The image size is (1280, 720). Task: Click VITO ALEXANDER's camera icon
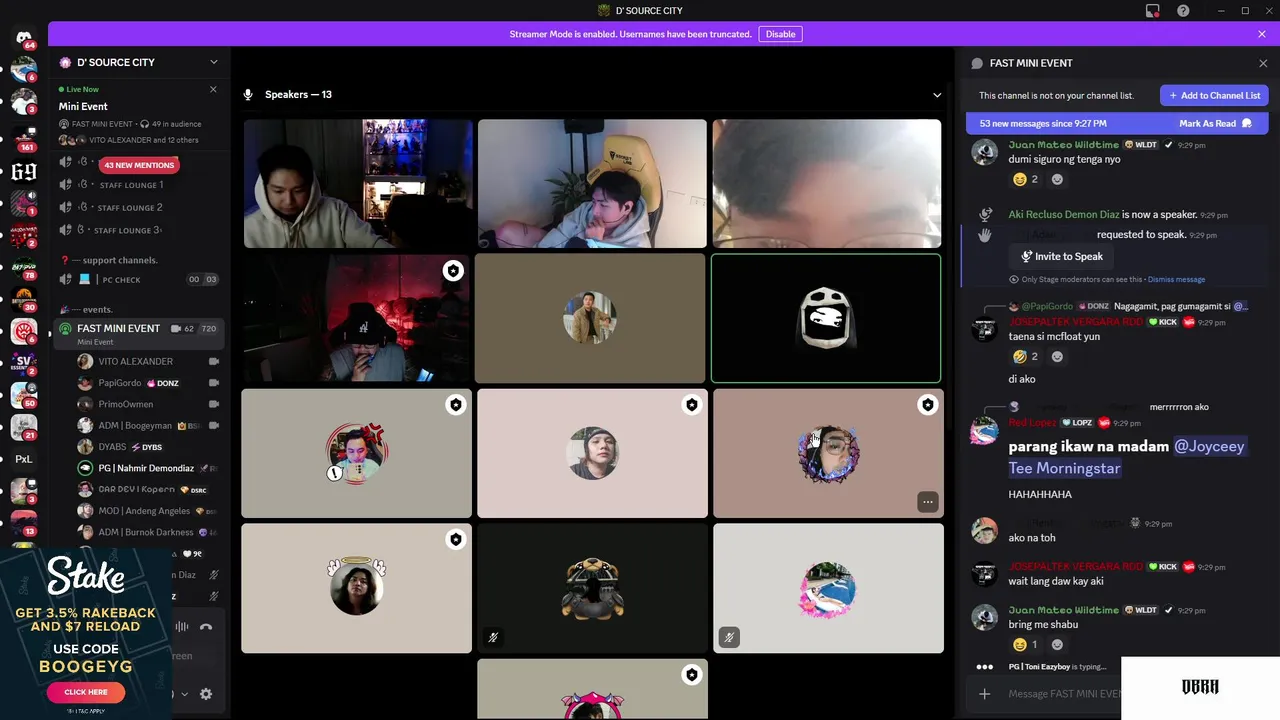(213, 361)
